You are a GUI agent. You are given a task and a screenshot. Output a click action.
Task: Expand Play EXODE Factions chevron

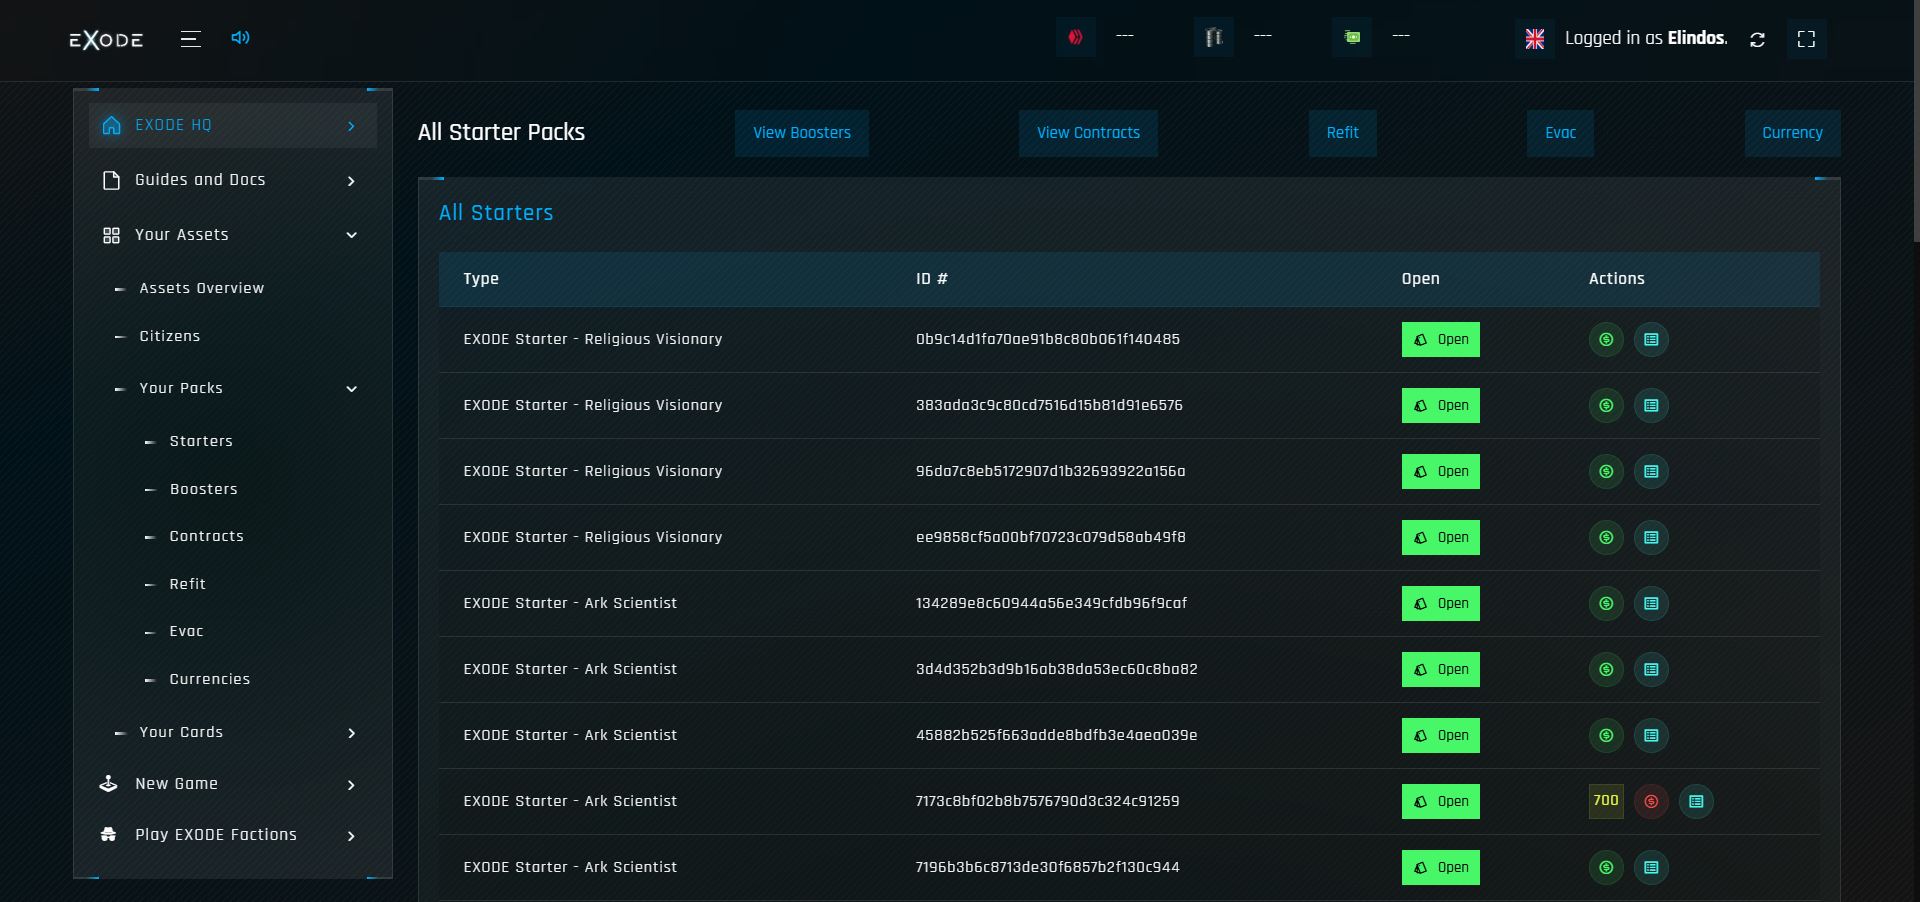351,836
